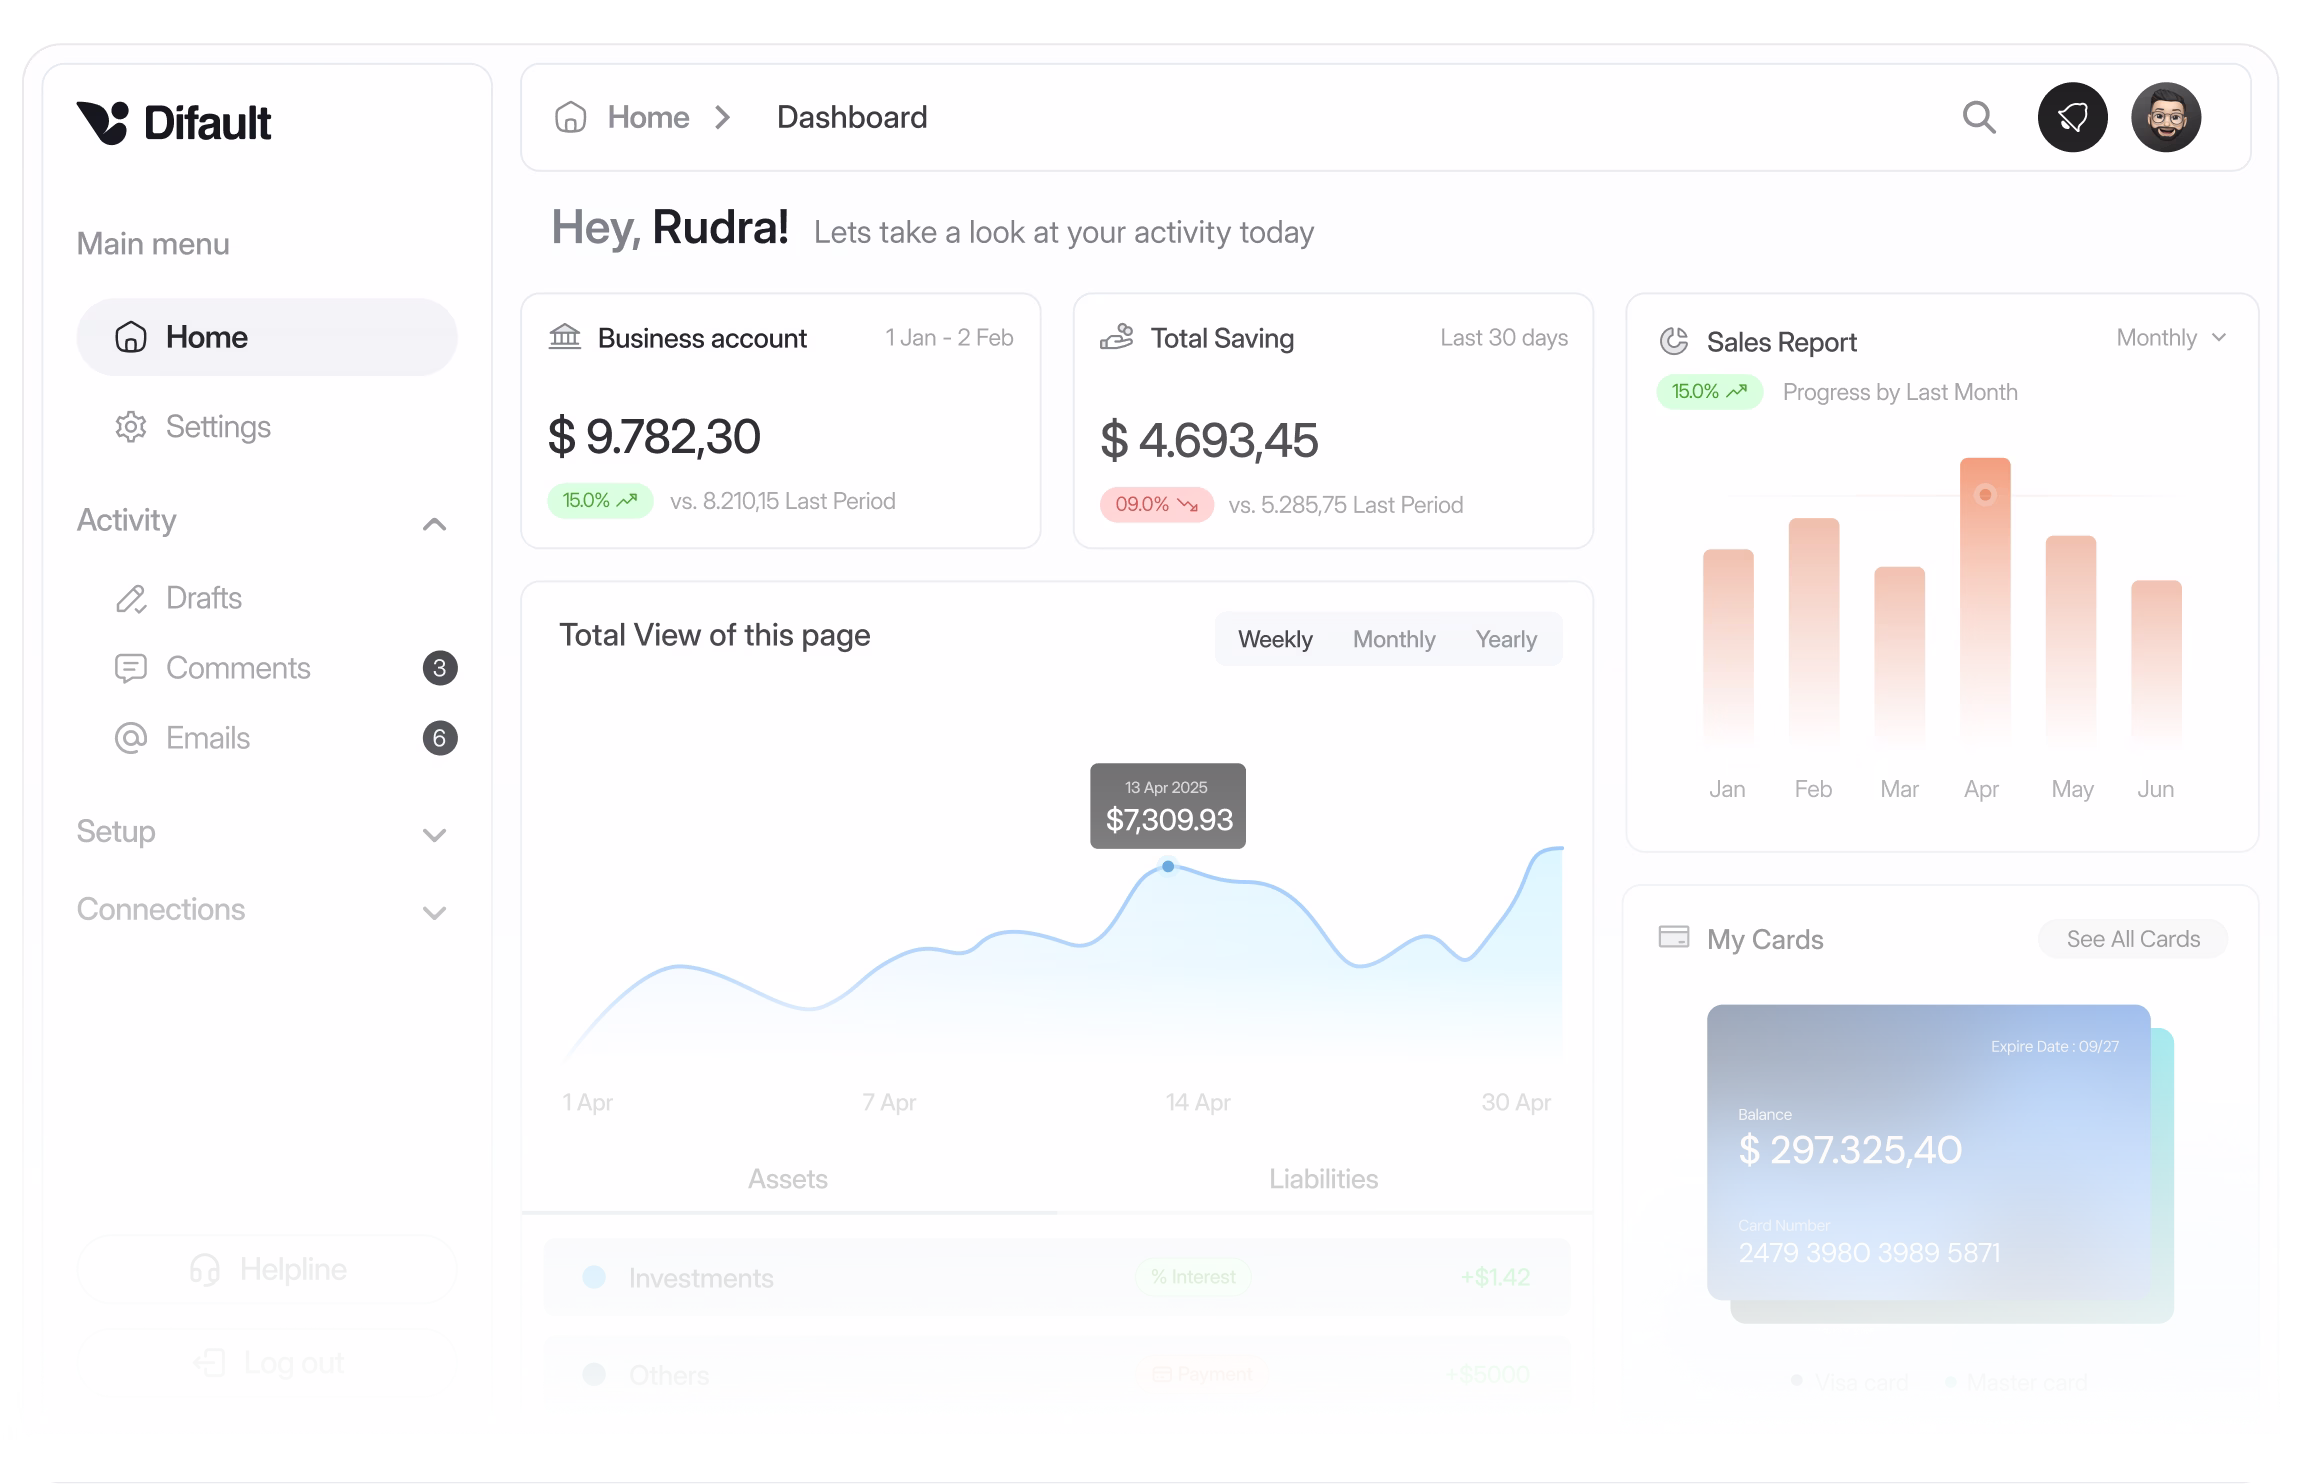Screen dimensions: 2300x1484
Task: Open the user avatar profile
Action: tap(2165, 117)
